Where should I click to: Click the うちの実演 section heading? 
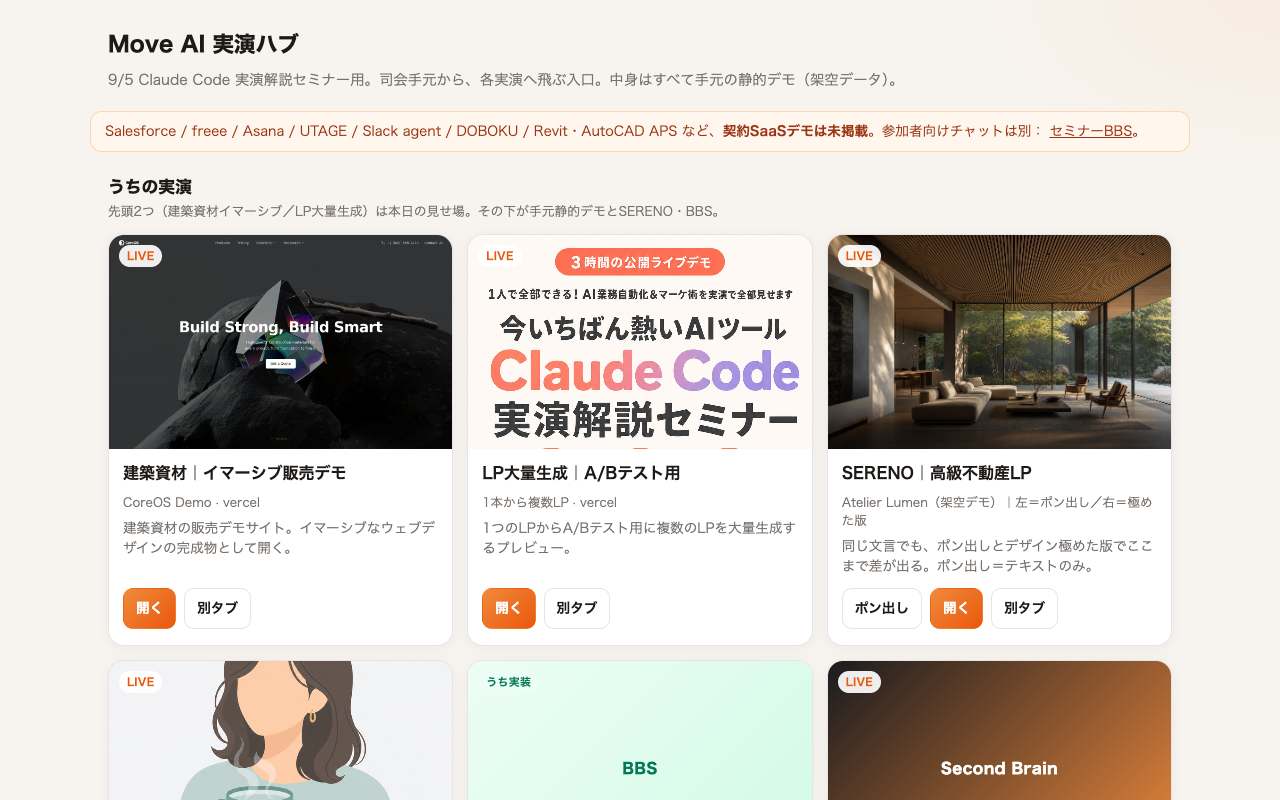[x=150, y=186]
